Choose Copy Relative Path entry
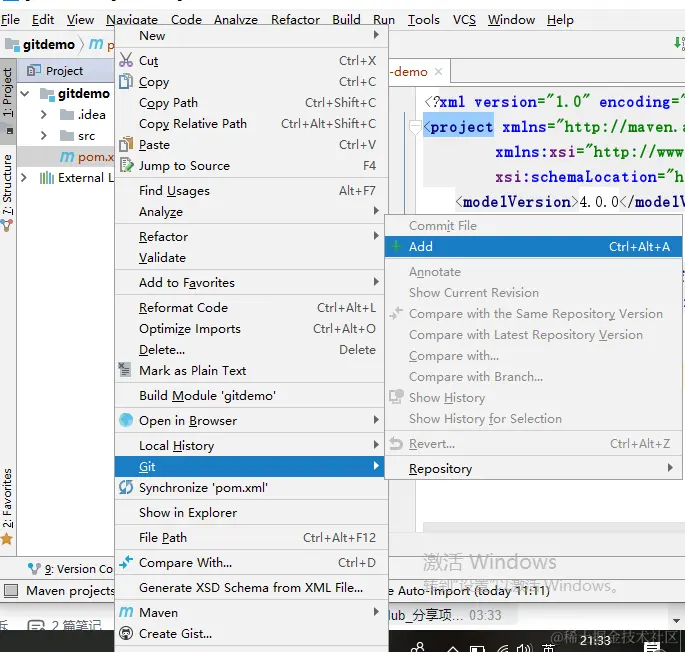Viewport: 685px width, 652px height. 252,124
